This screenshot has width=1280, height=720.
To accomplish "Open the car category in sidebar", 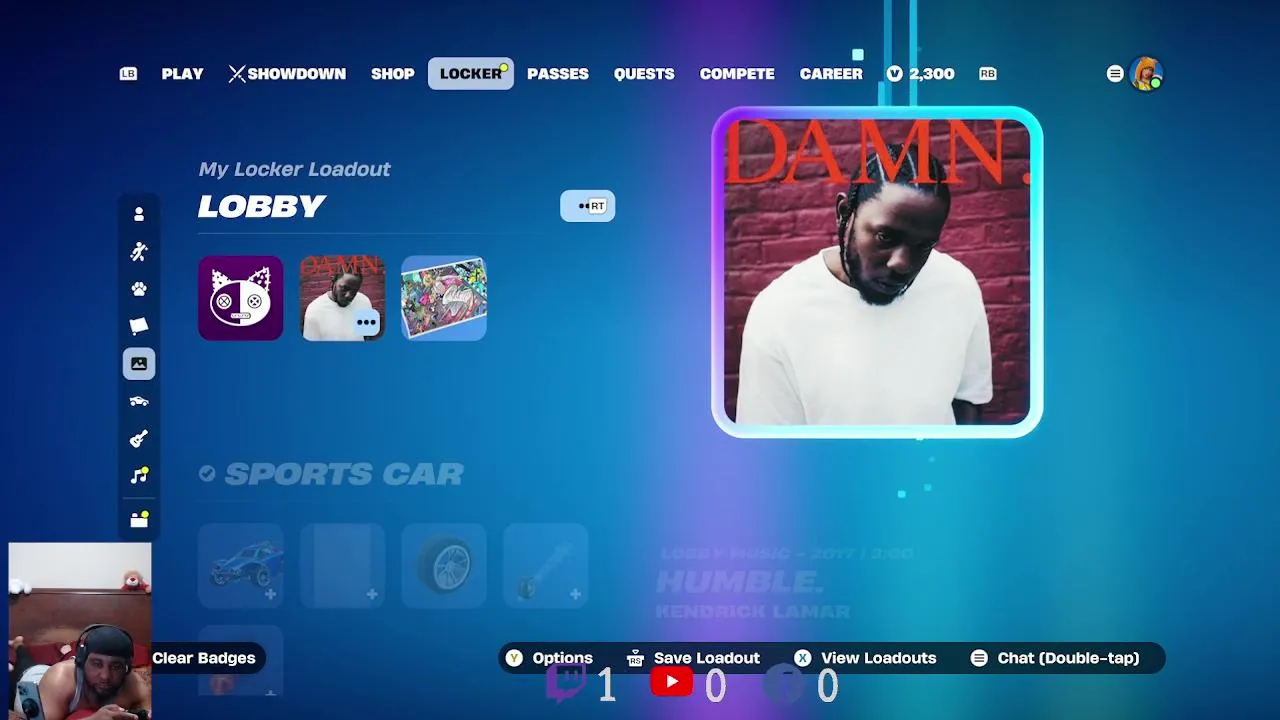I will coord(139,401).
